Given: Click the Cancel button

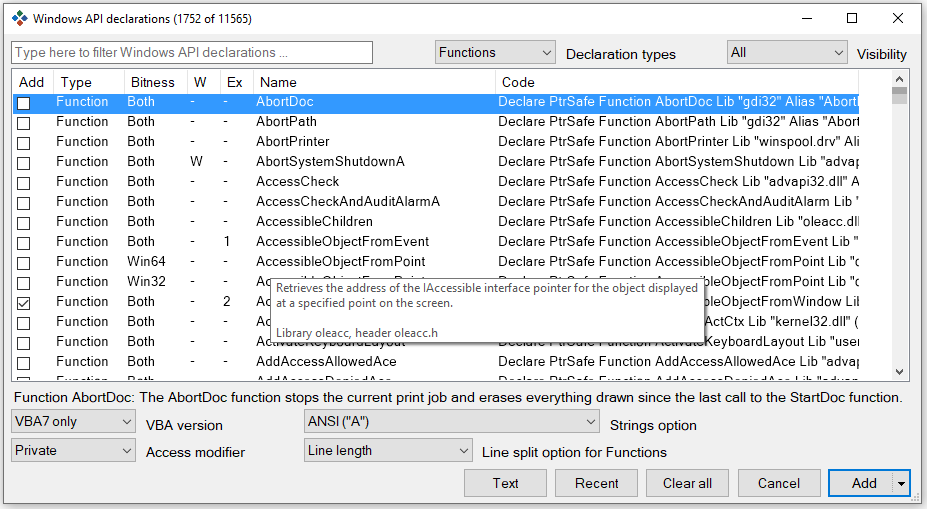Looking at the screenshot, I should 779,484.
